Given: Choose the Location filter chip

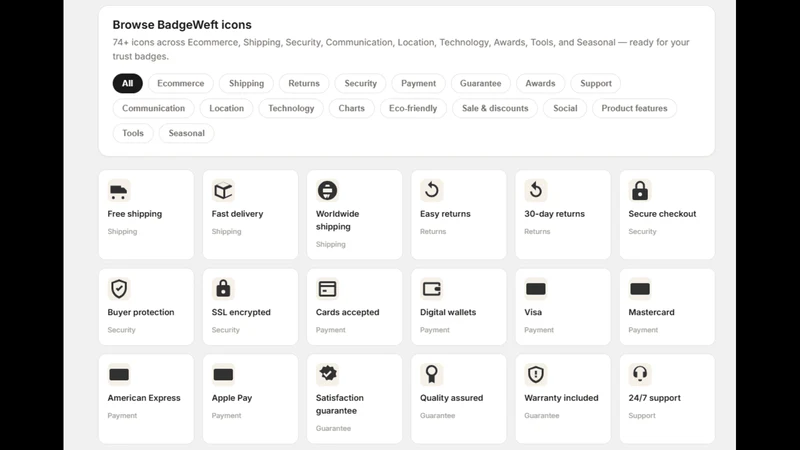Looking at the screenshot, I should [227, 108].
